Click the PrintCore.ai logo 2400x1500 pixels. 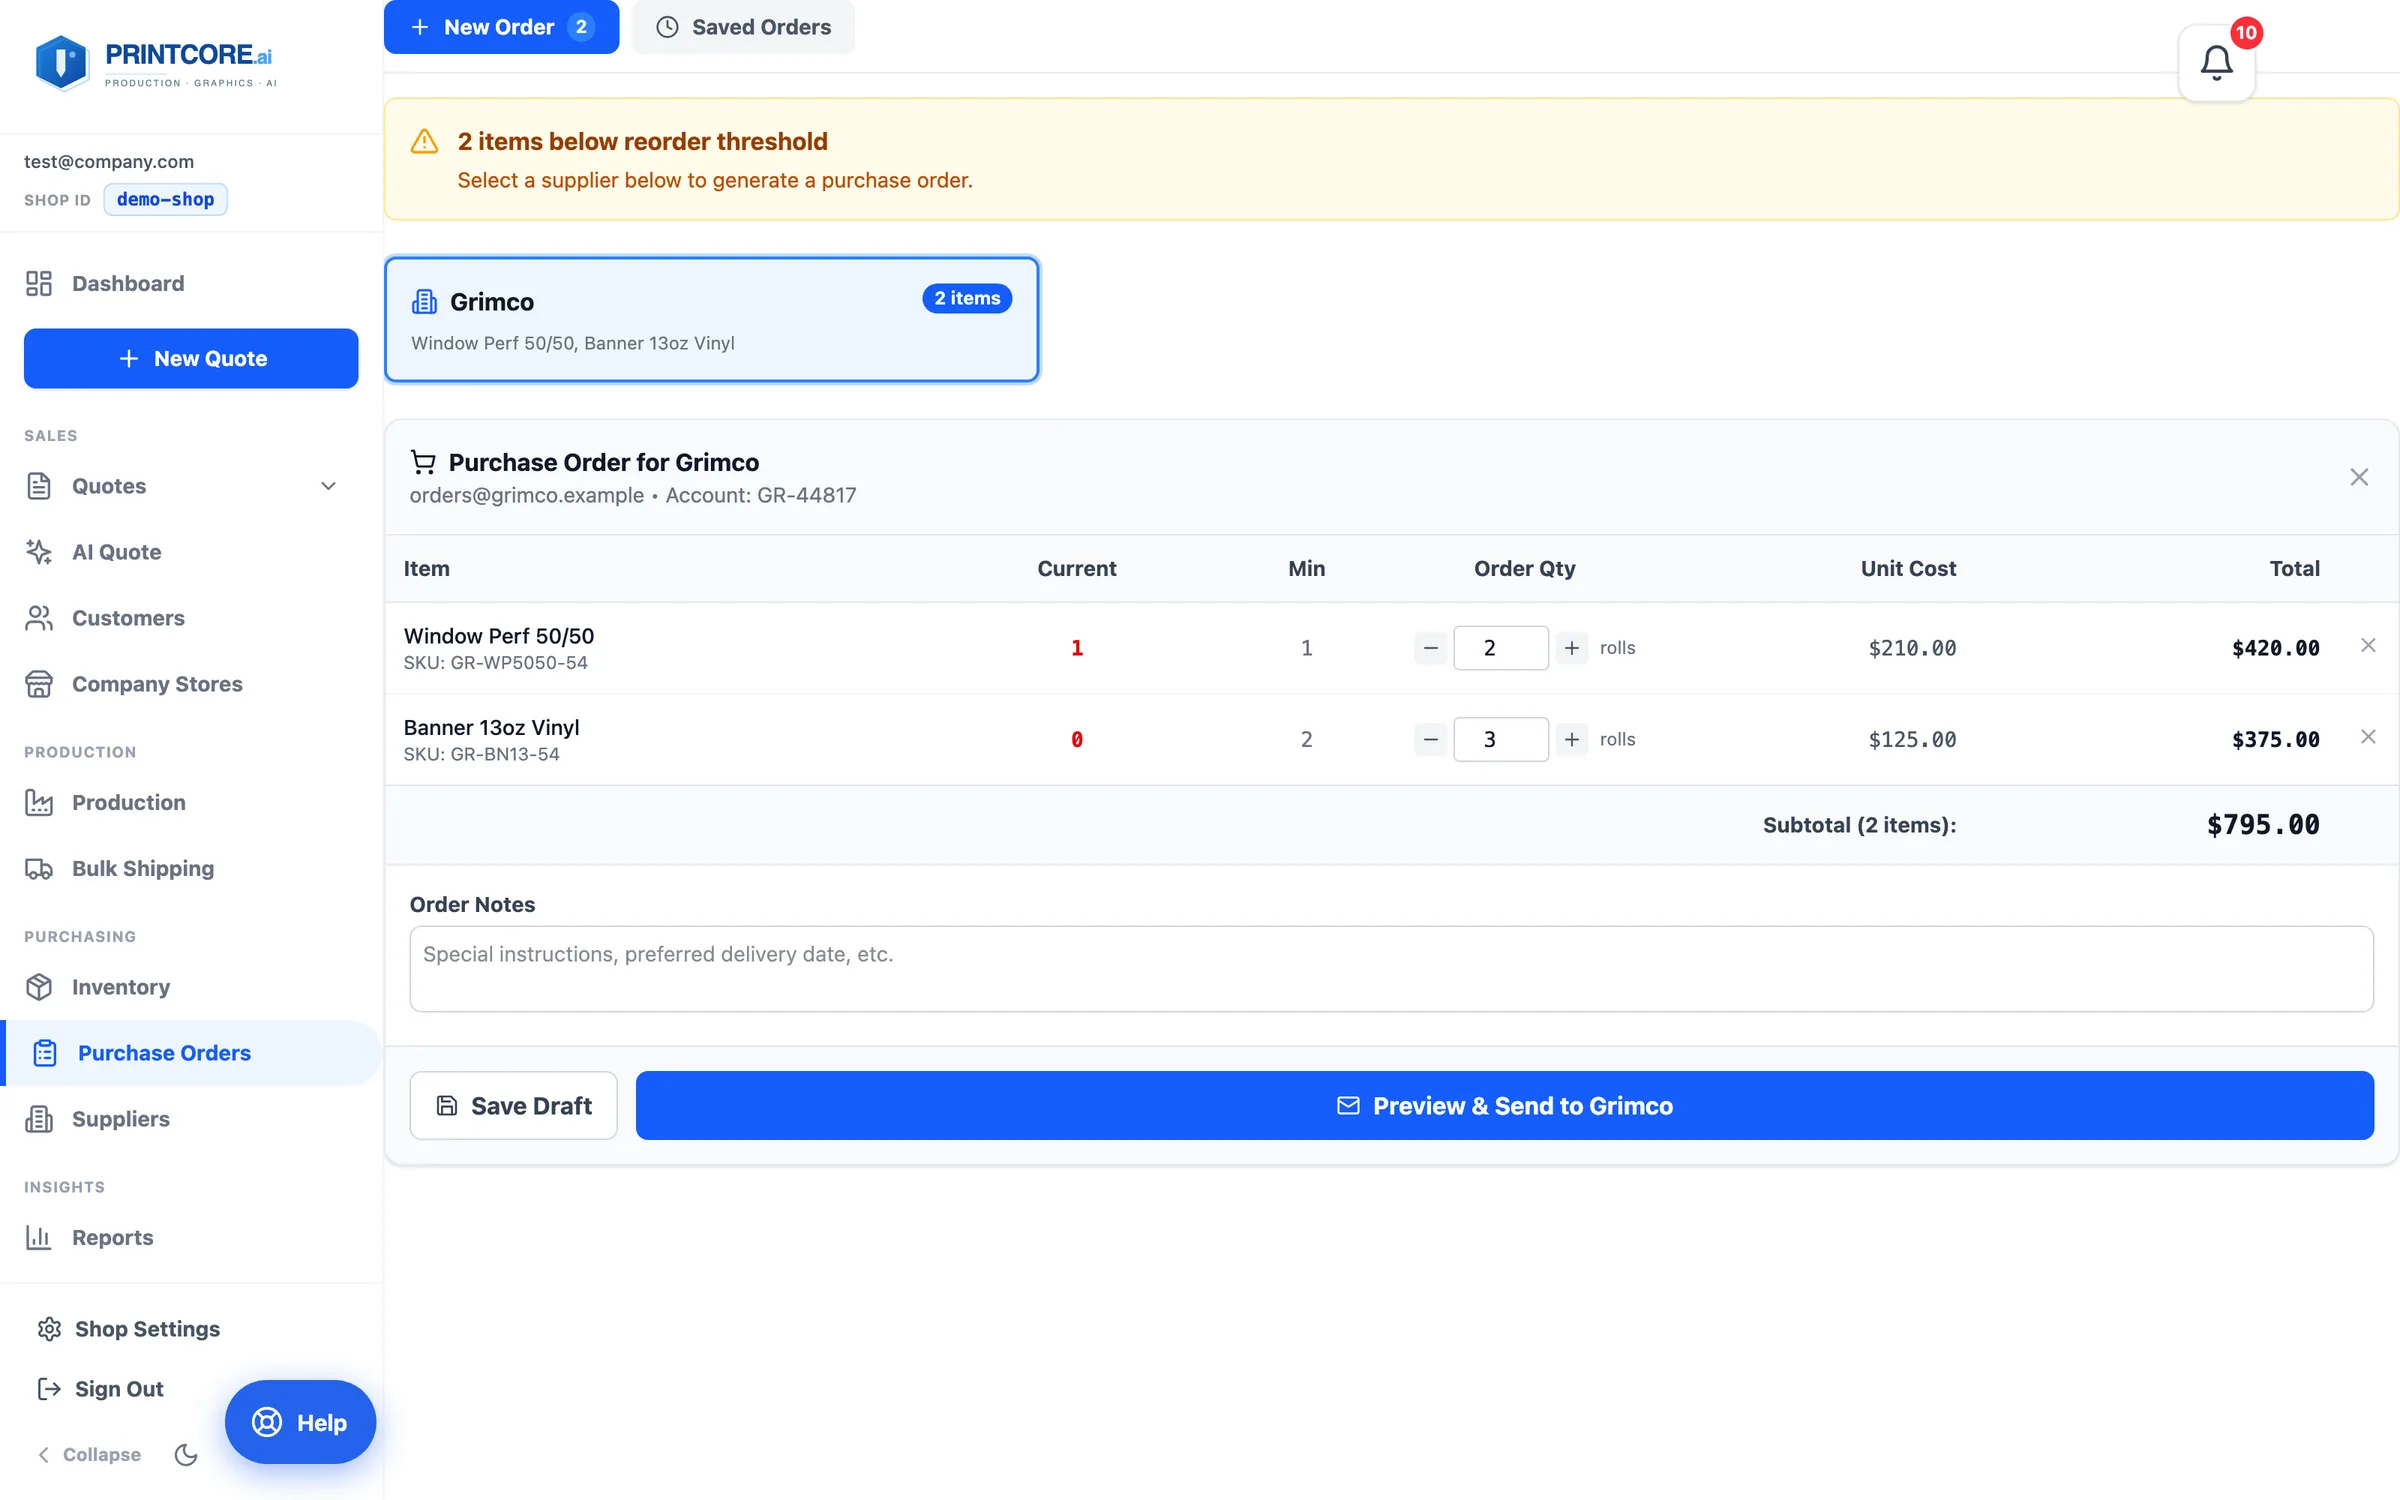pyautogui.click(x=155, y=63)
